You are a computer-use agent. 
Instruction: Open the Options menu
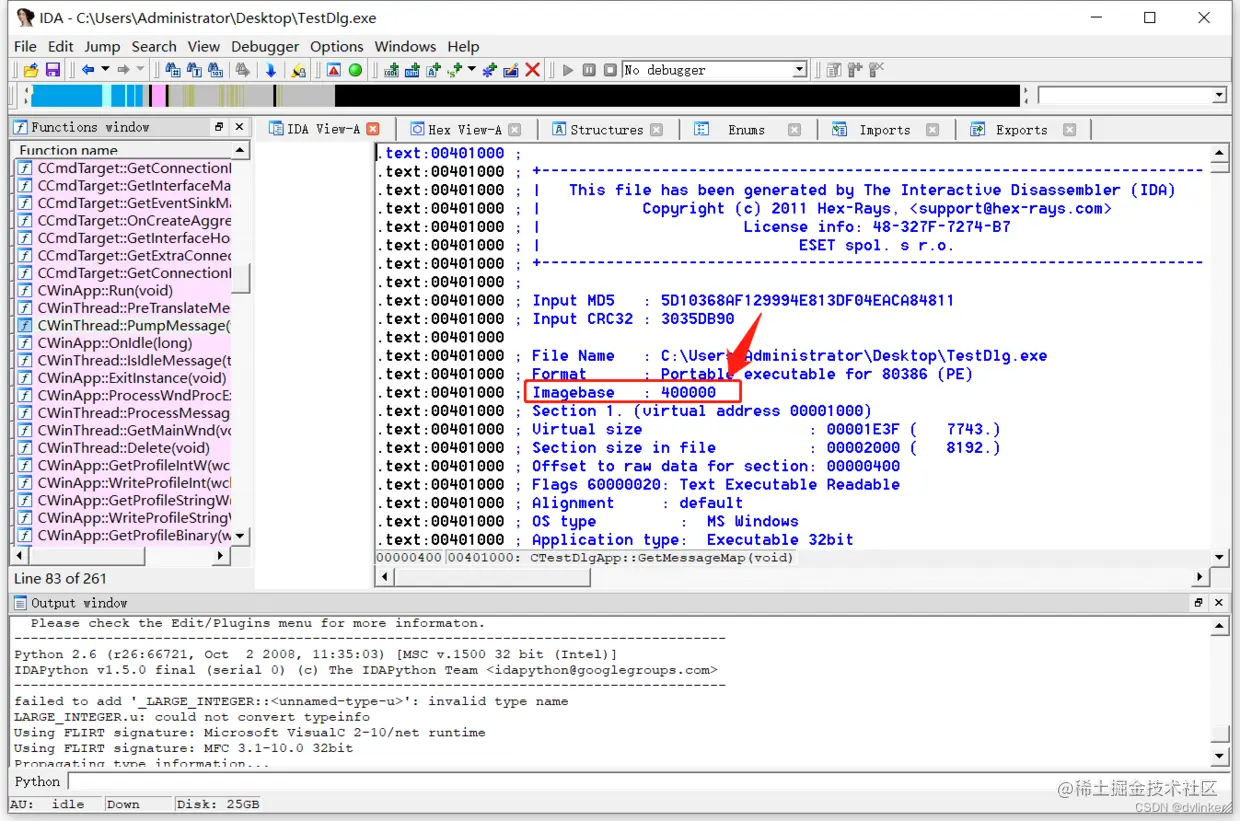point(337,46)
